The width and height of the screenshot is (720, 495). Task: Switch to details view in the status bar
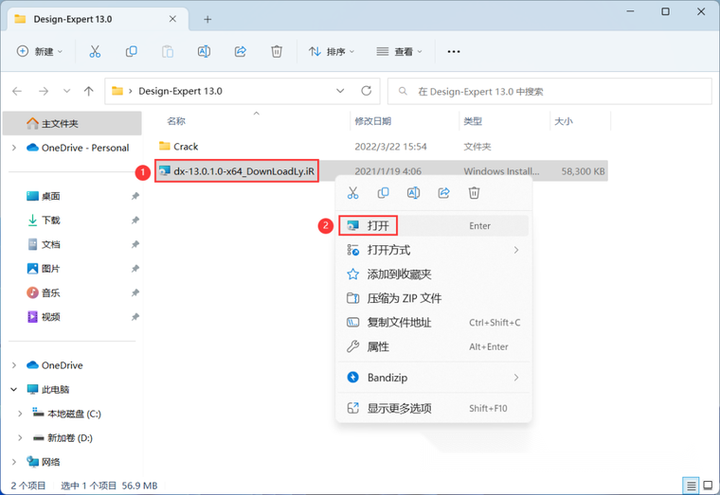click(x=691, y=485)
